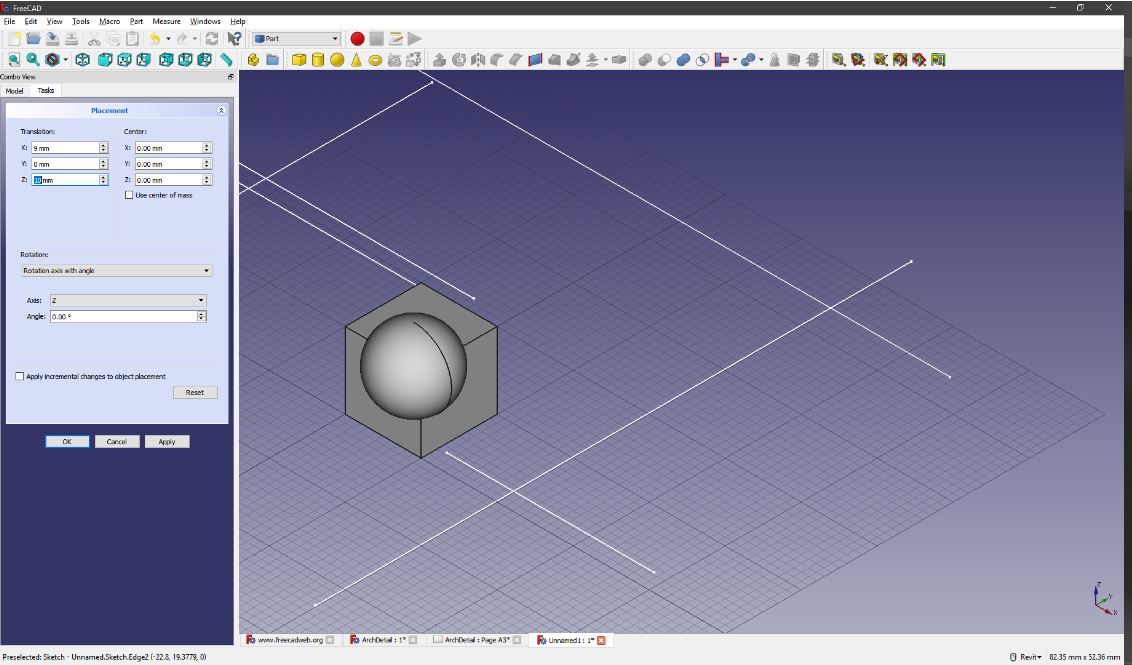Toggle Use center of mass checkbox
This screenshot has height=665, width=1132.
(x=129, y=196)
